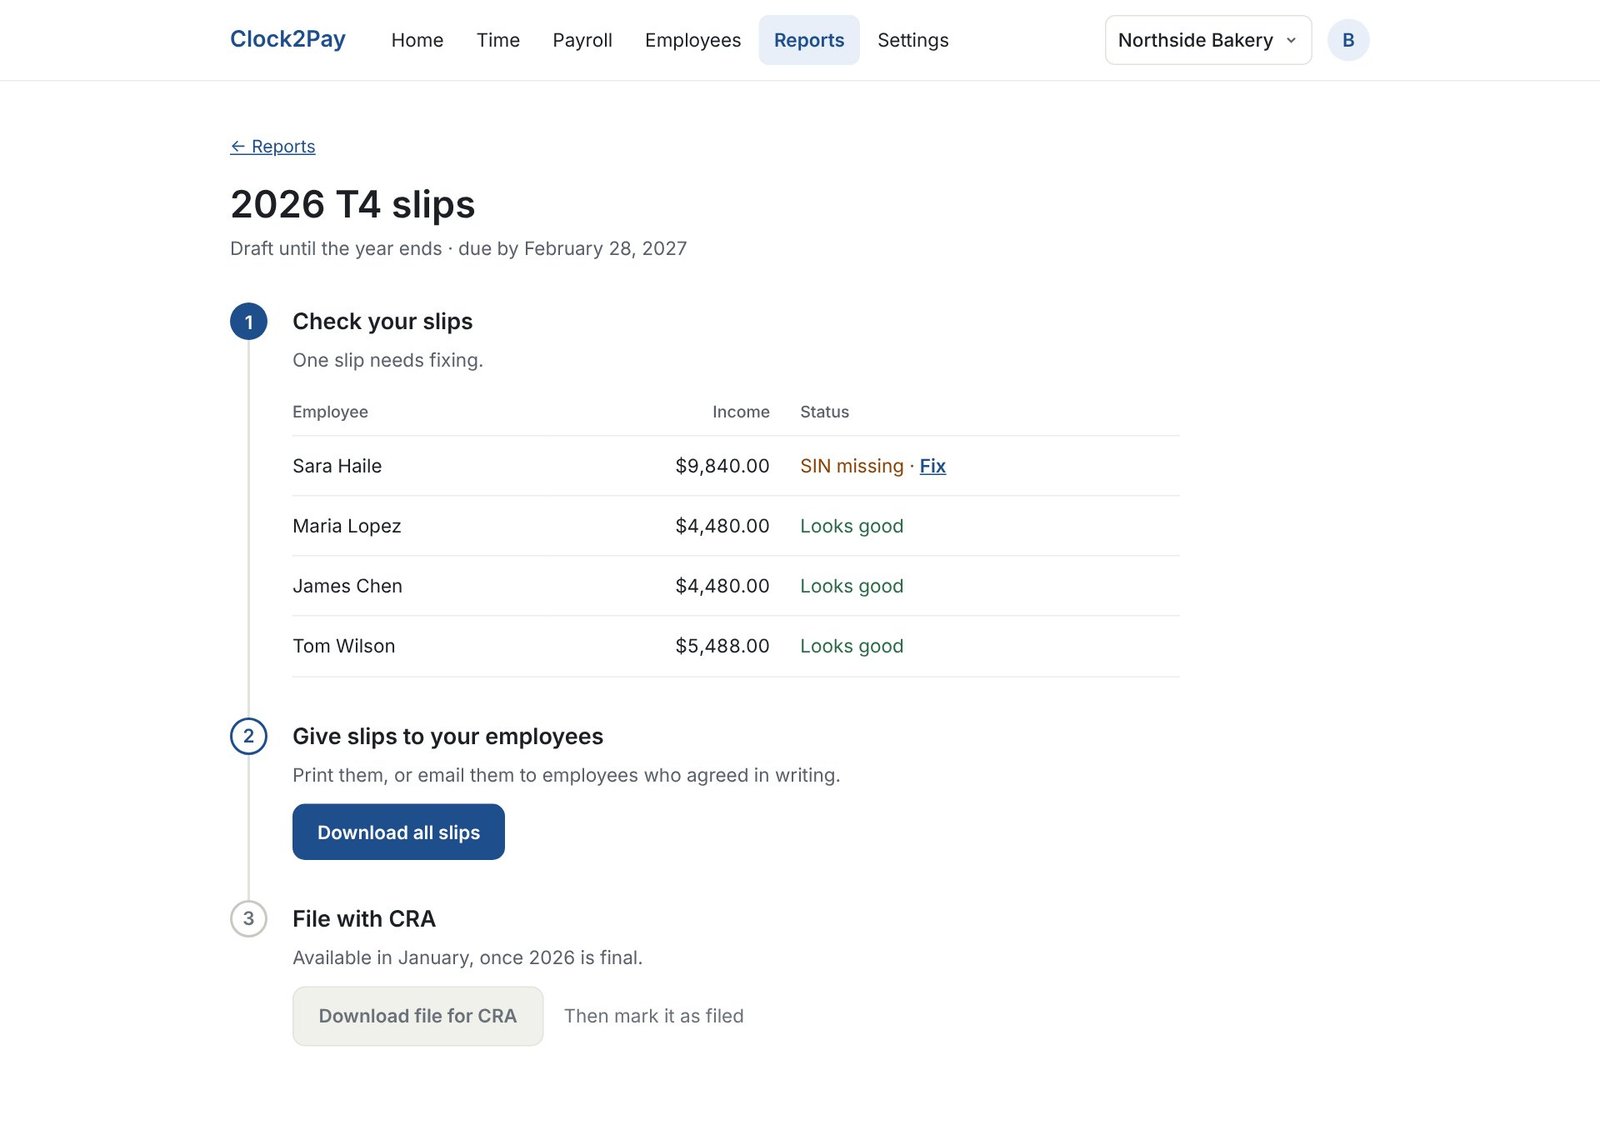Click the Download all slips button
The width and height of the screenshot is (1600, 1125).
click(398, 832)
